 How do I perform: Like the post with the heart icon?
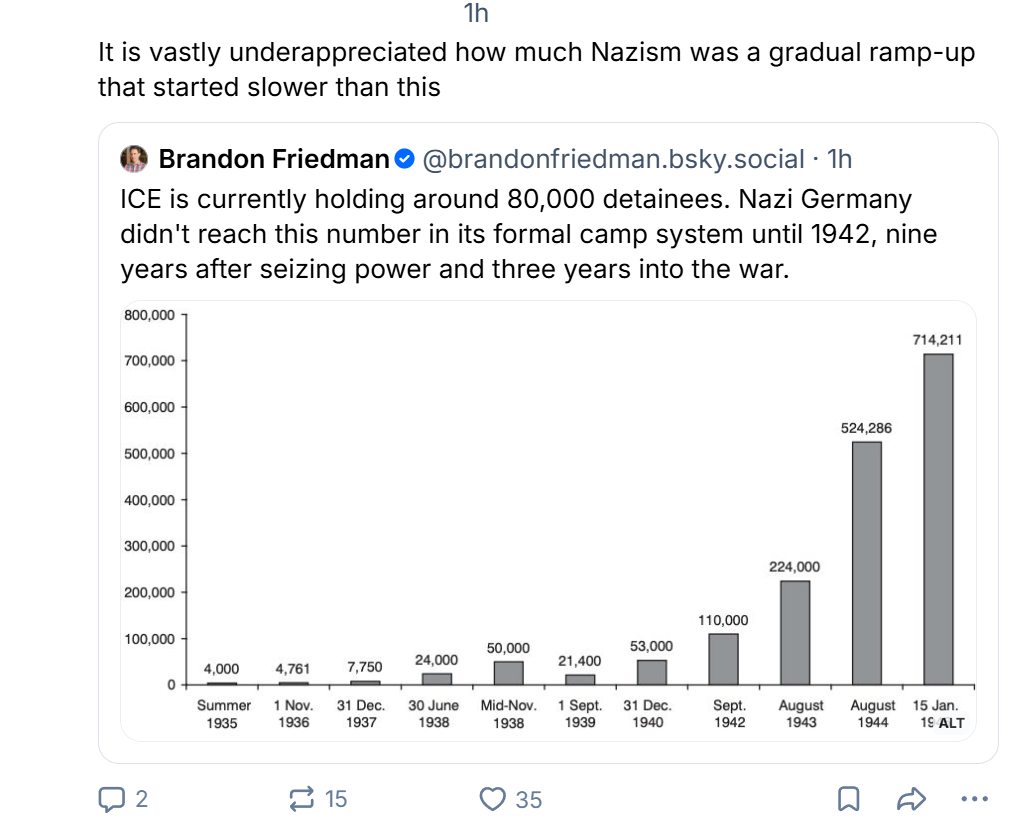coord(492,798)
